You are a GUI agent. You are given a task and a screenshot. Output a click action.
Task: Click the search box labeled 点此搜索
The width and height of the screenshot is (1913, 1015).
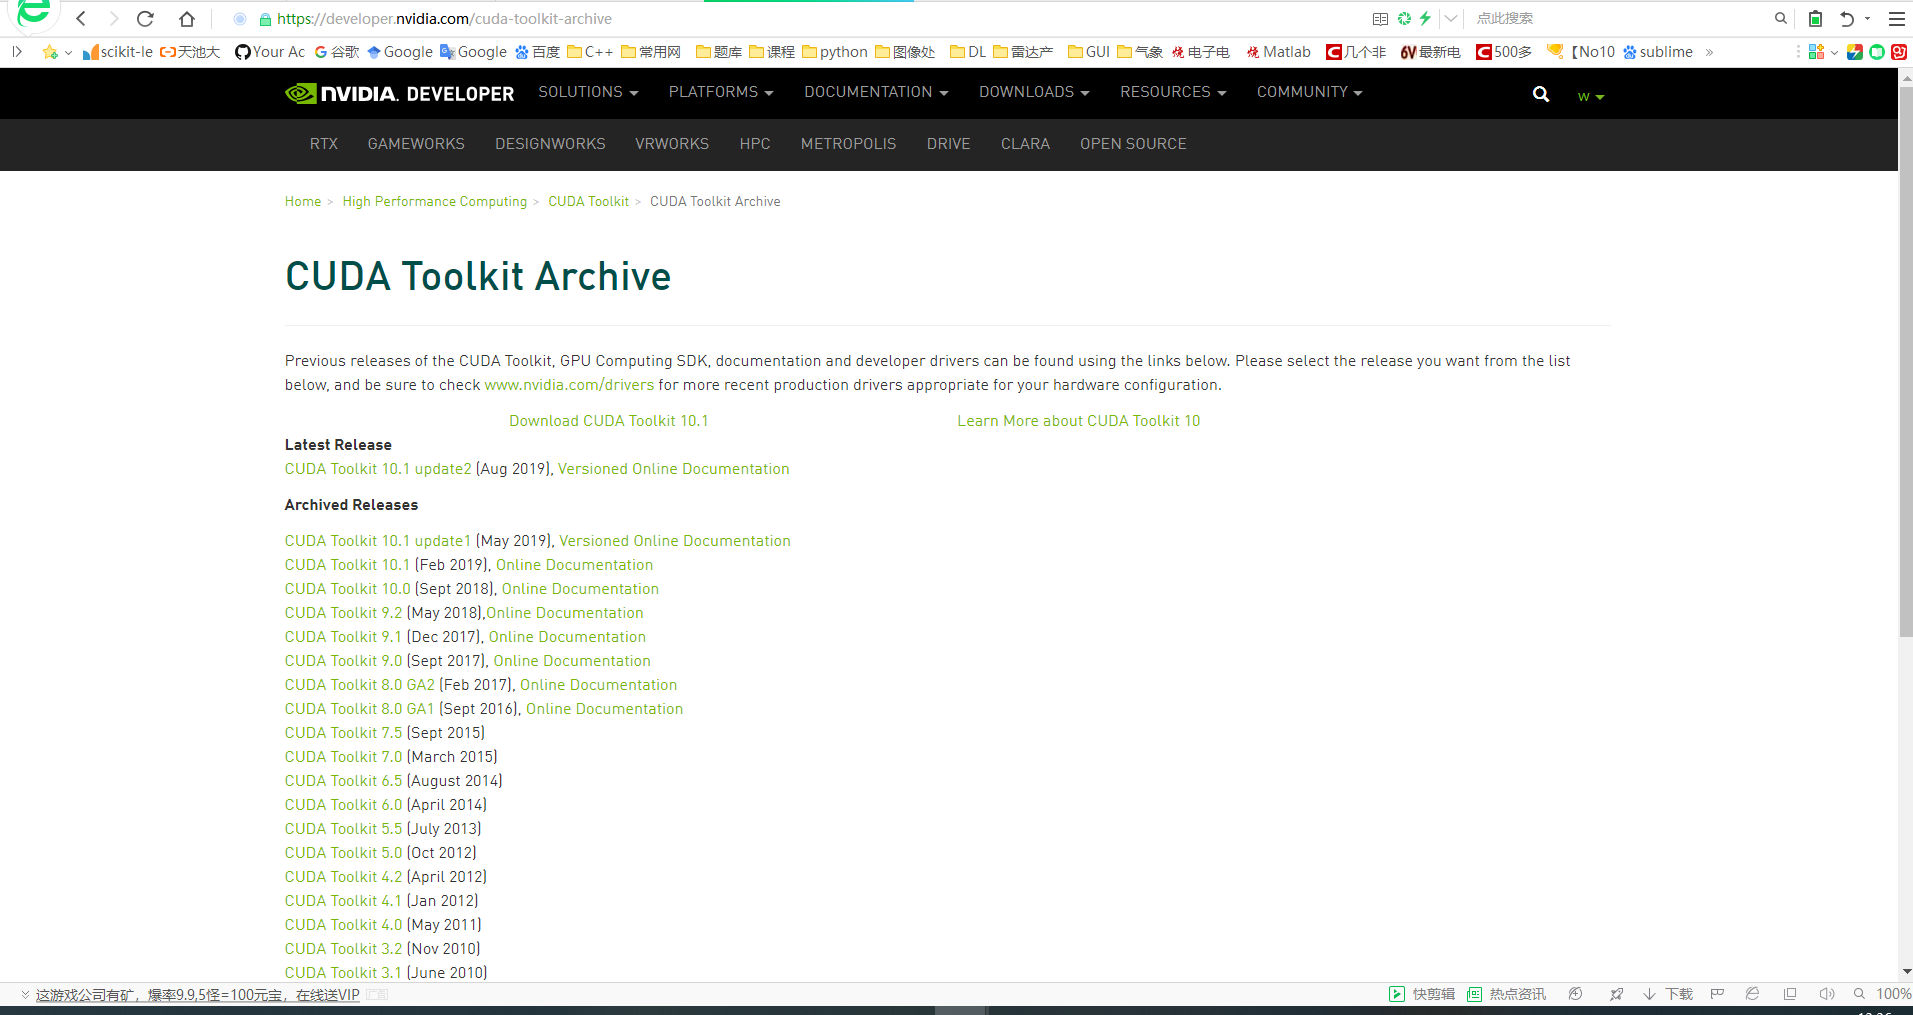[1620, 18]
